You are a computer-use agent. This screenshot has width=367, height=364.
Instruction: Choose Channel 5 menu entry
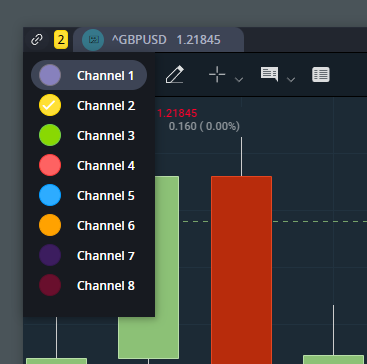(x=89, y=195)
